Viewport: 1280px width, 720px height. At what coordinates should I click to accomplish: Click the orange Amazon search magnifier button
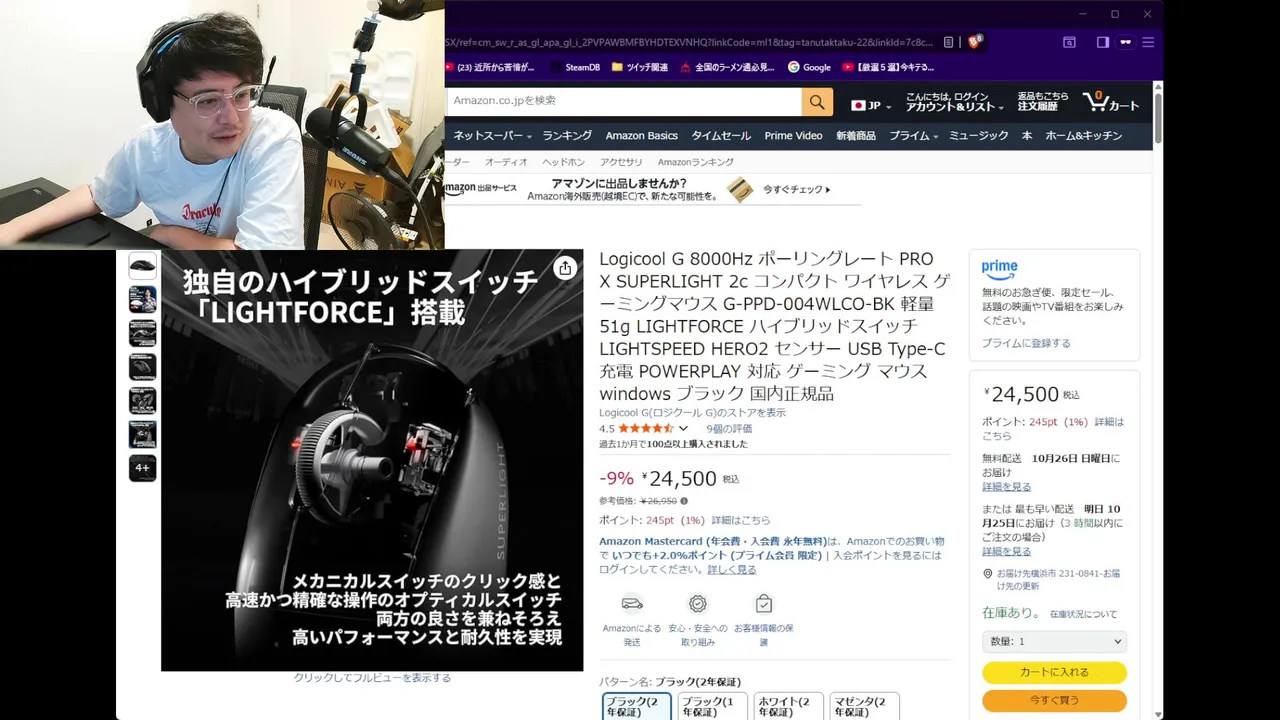pos(817,101)
